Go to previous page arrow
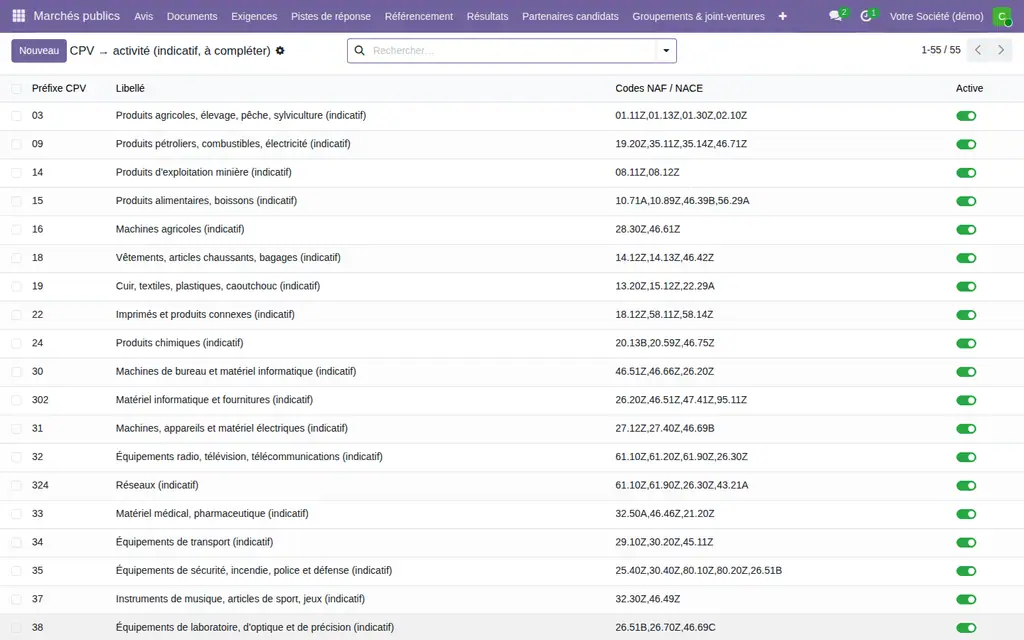1024x640 pixels. click(x=978, y=50)
